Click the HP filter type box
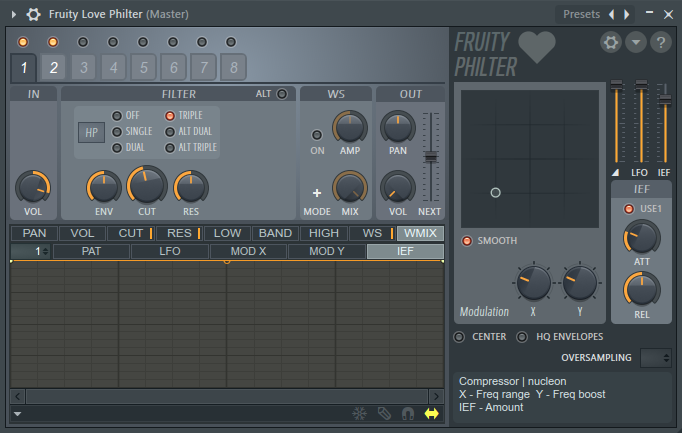This screenshot has height=433, width=682. (x=91, y=133)
